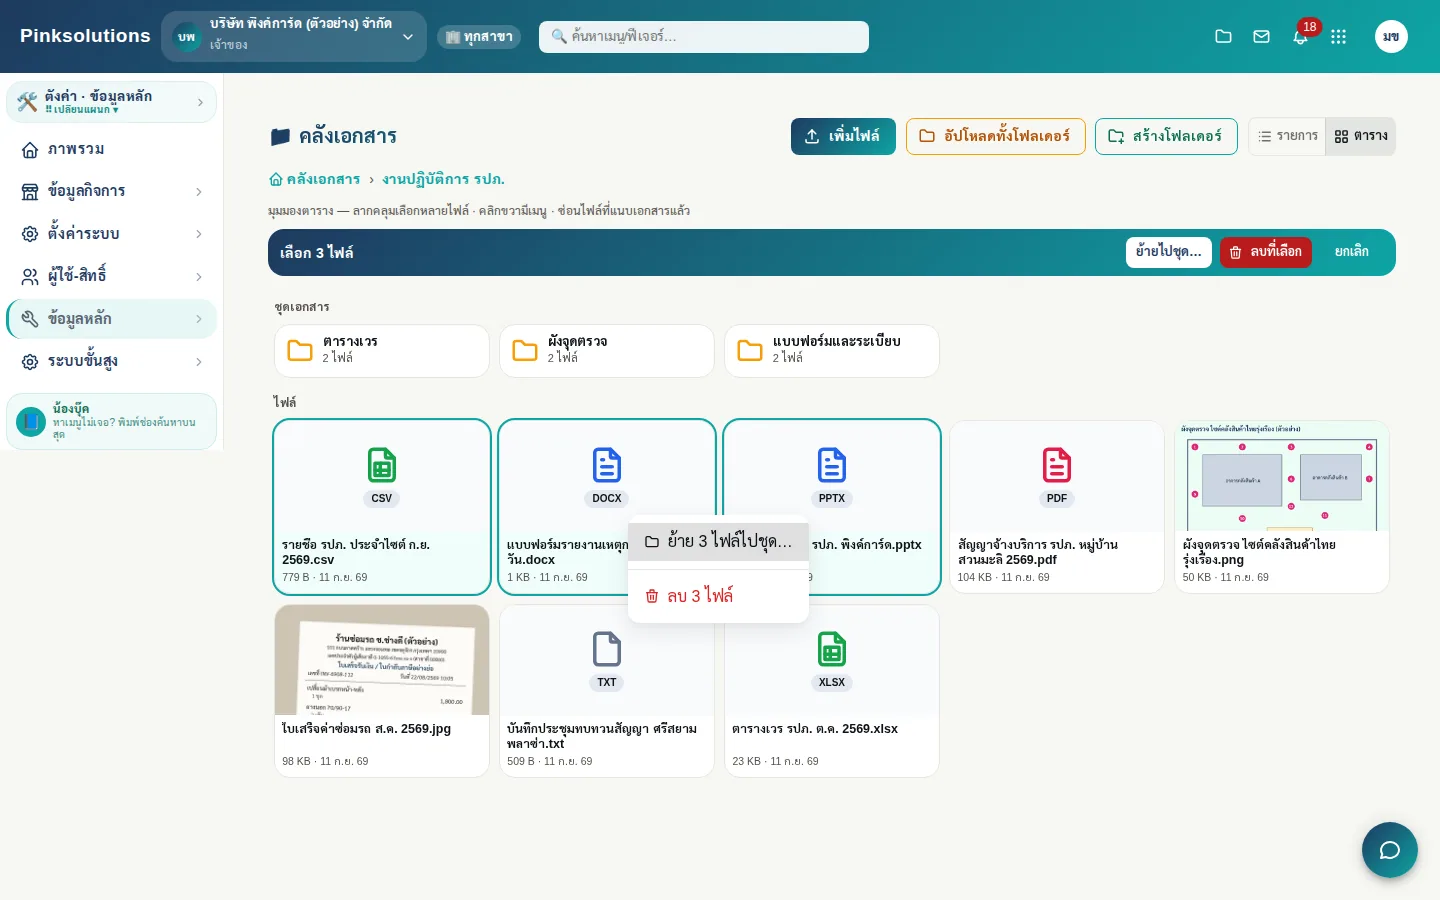Screen dimensions: 1440x900
Task: Click file name สัญญาจ้างบริการ รปภ. หมู่บ้านสวนมะลิ 2569.pdf
Action: pos(1038,552)
